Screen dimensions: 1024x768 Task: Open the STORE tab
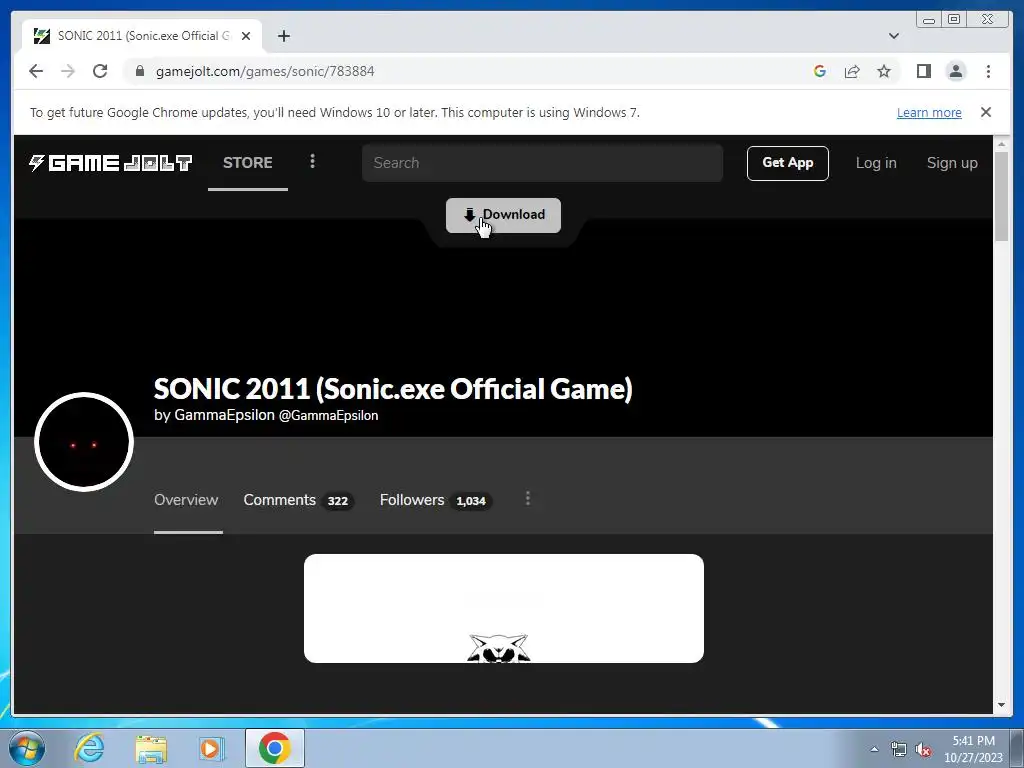(248, 163)
